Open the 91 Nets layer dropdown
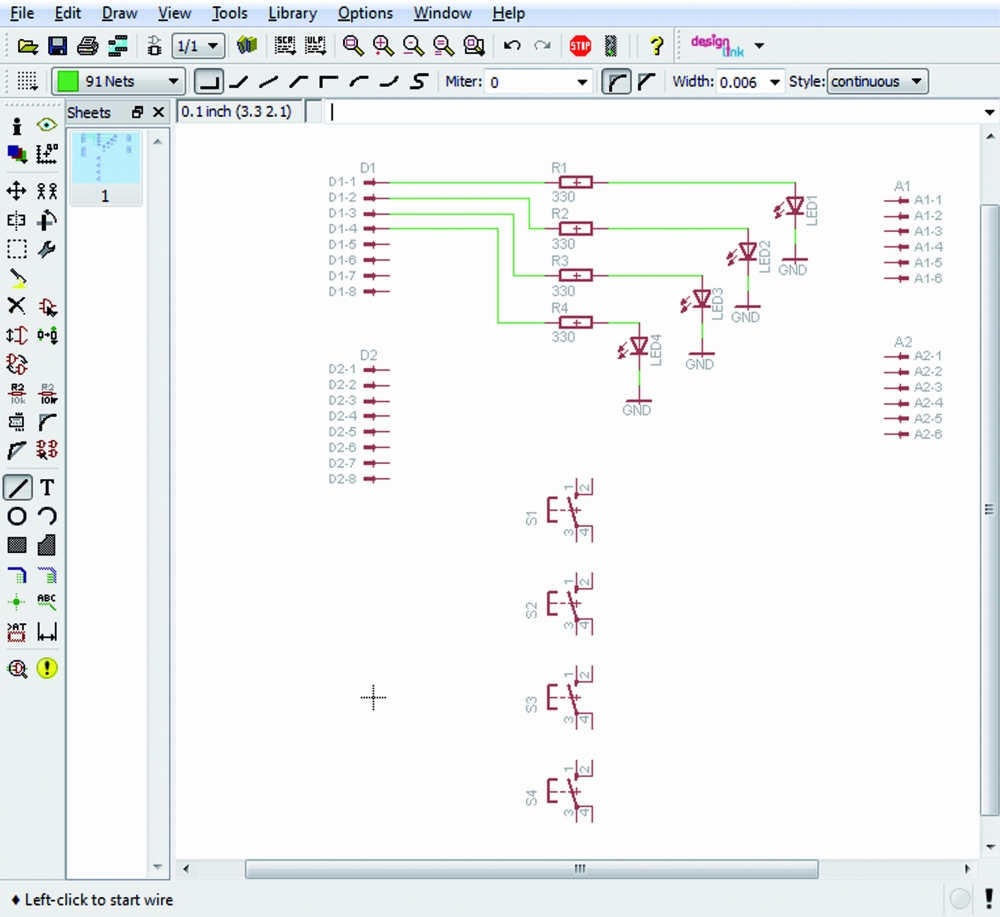This screenshot has width=1000, height=917. [x=174, y=82]
